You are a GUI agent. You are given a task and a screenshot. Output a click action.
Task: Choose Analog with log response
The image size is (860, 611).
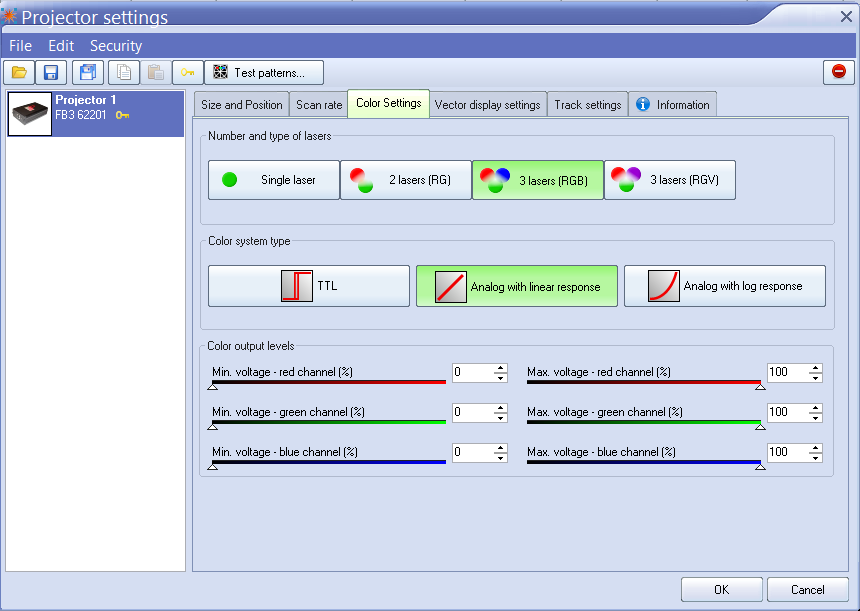point(725,286)
